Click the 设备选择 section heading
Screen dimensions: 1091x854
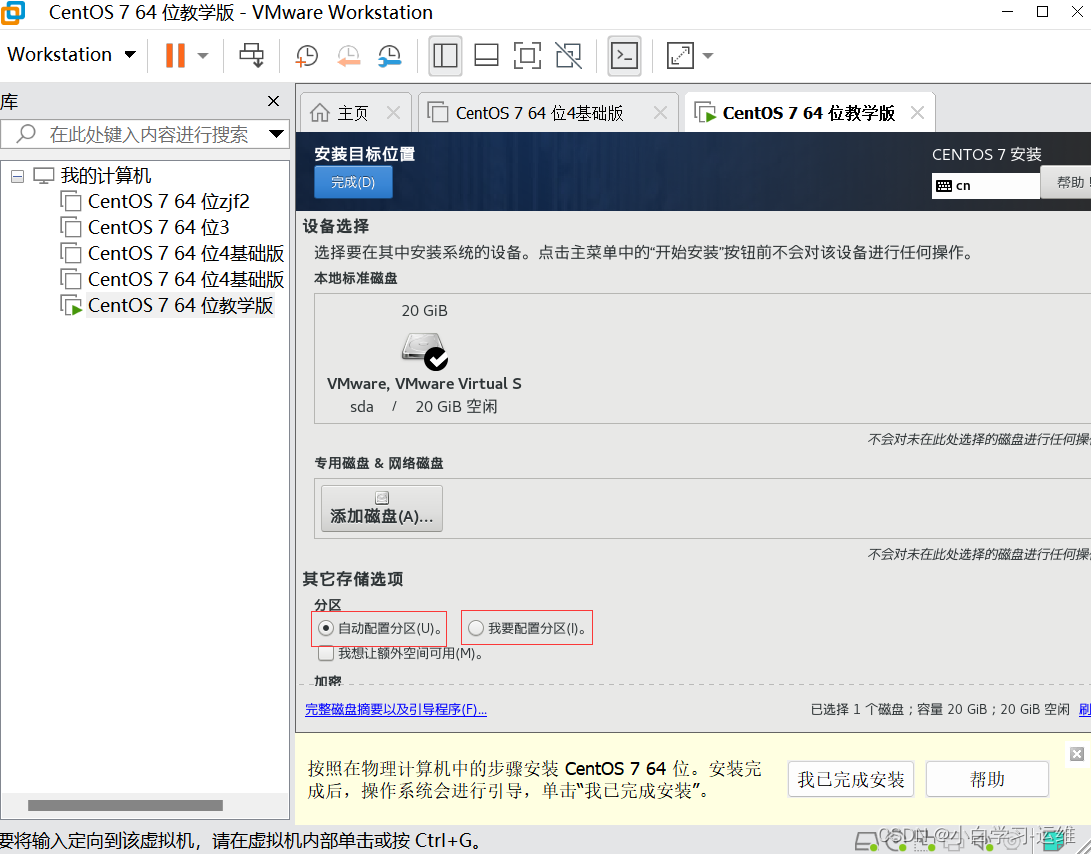(x=336, y=226)
